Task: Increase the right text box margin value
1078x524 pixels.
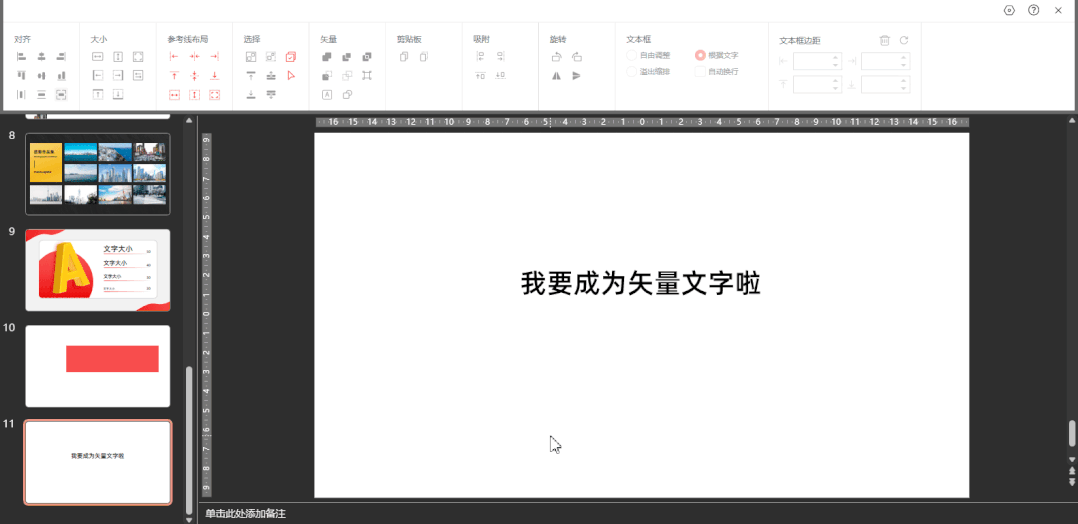Action: [x=903, y=58]
